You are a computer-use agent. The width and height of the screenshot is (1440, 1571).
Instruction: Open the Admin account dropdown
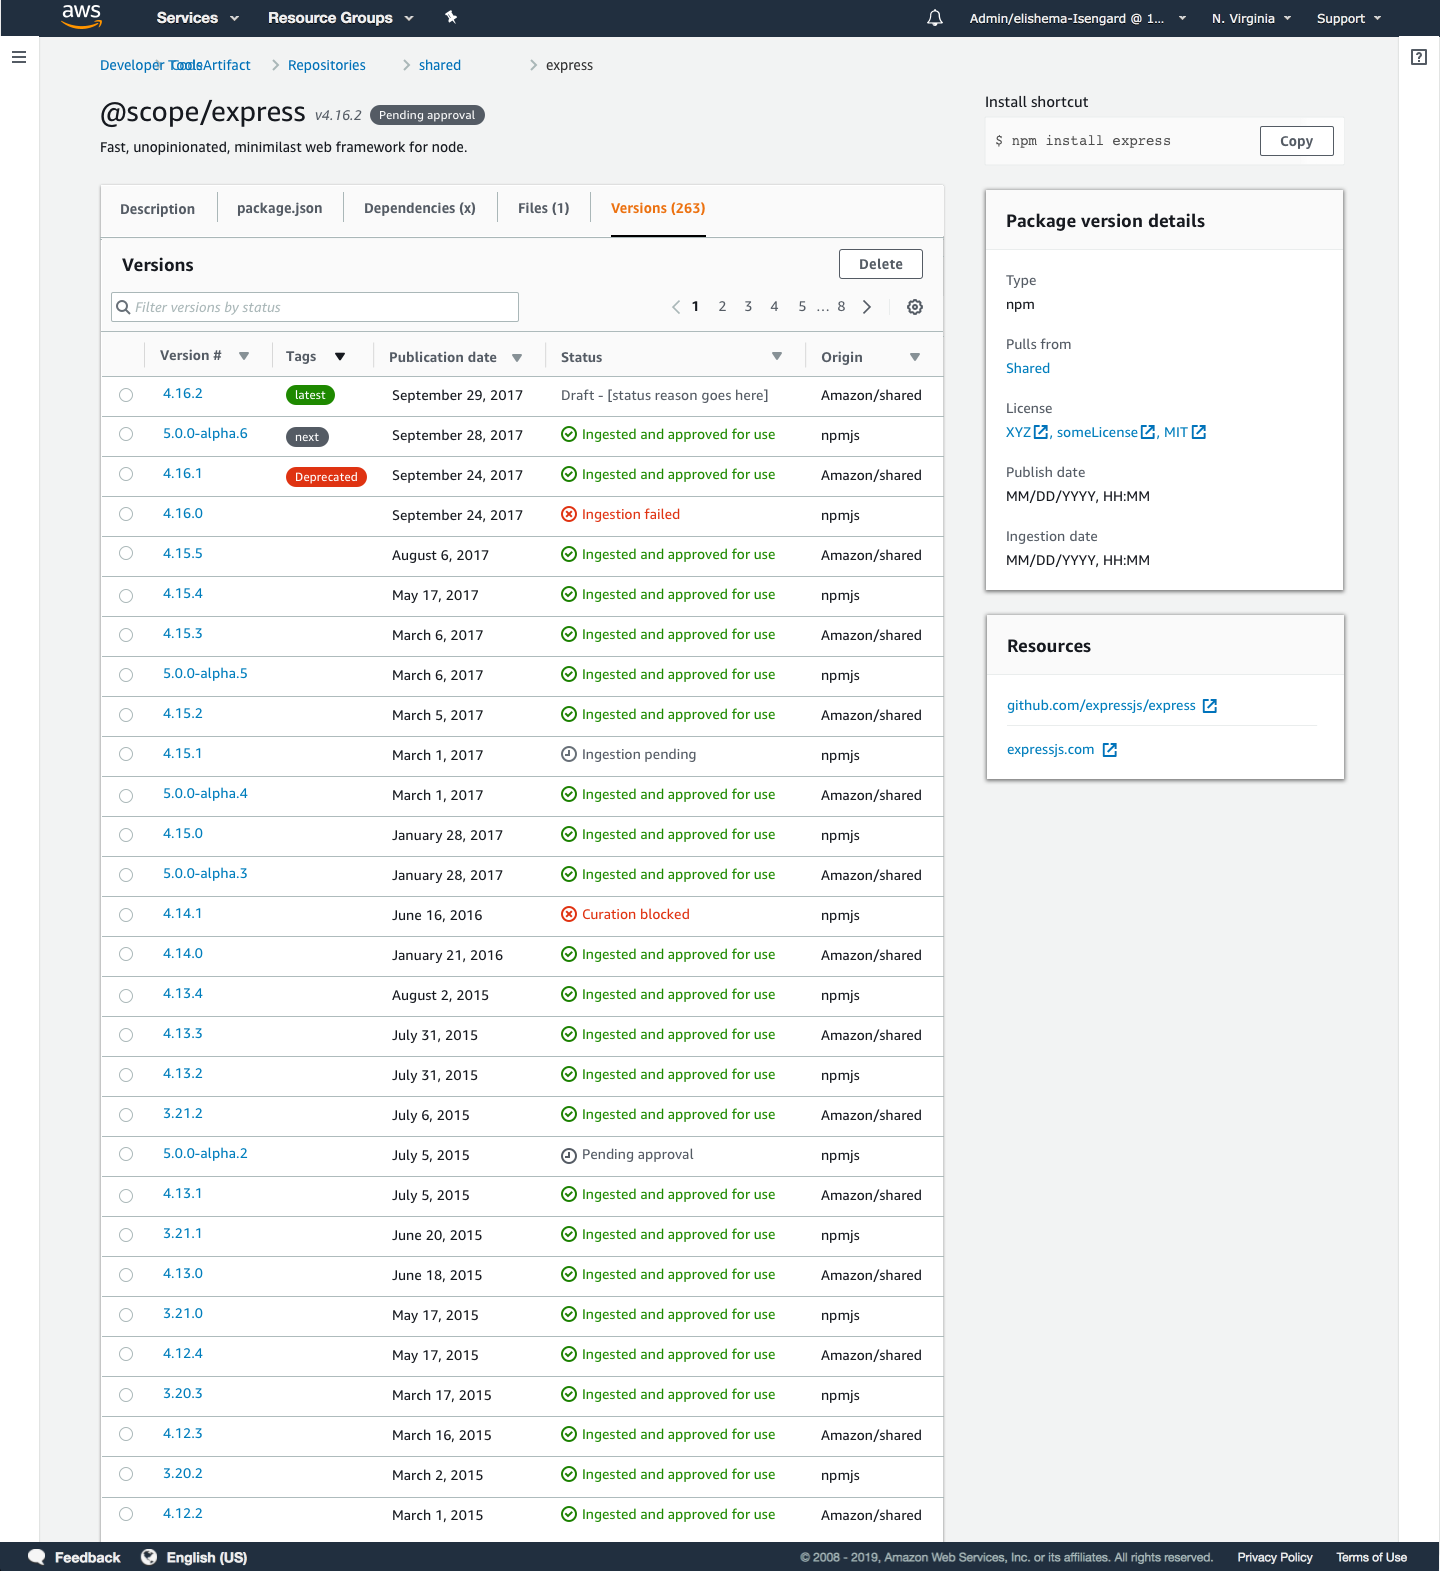(x=1078, y=18)
